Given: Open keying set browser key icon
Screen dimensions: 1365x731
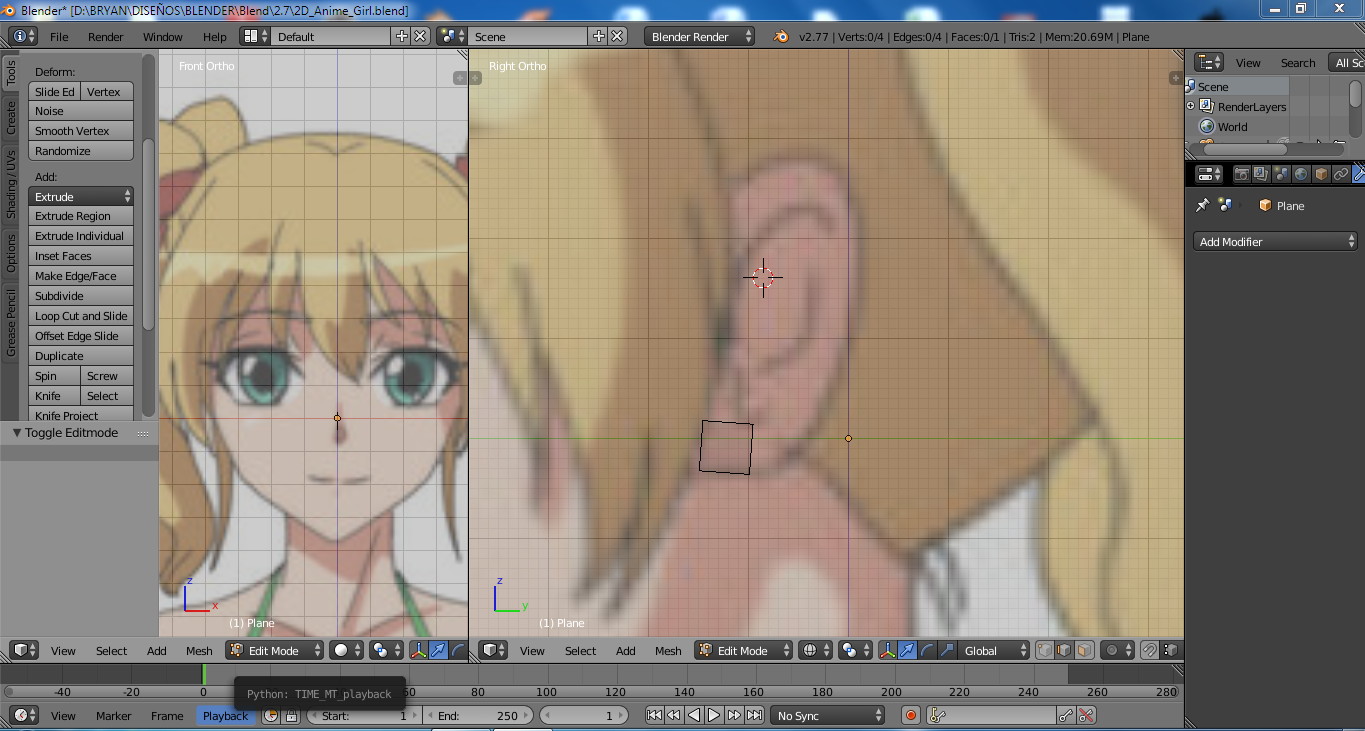Looking at the screenshot, I should tap(938, 715).
